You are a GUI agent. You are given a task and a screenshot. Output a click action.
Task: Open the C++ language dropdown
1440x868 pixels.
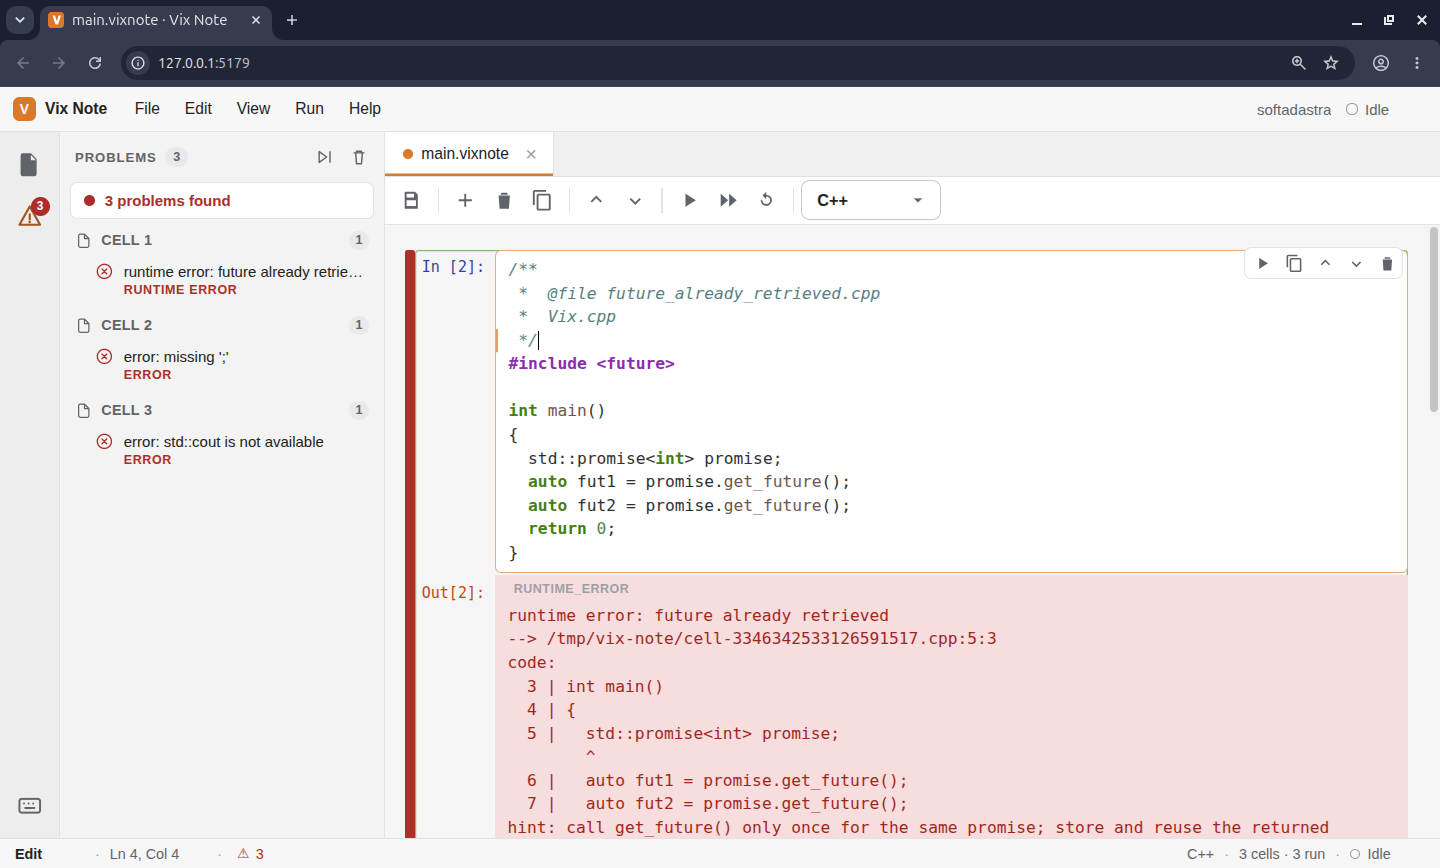point(871,200)
